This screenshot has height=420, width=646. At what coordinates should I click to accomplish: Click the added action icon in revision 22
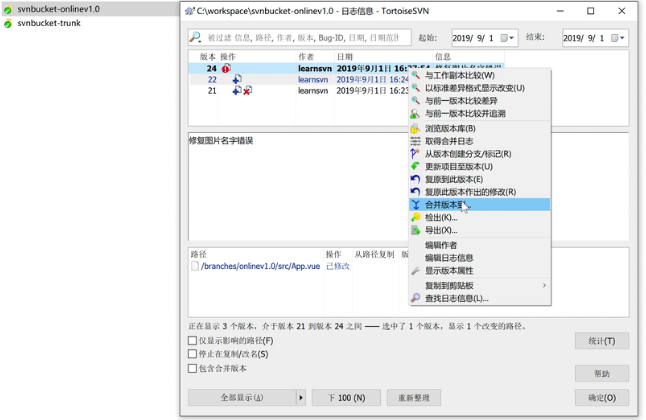pos(237,79)
